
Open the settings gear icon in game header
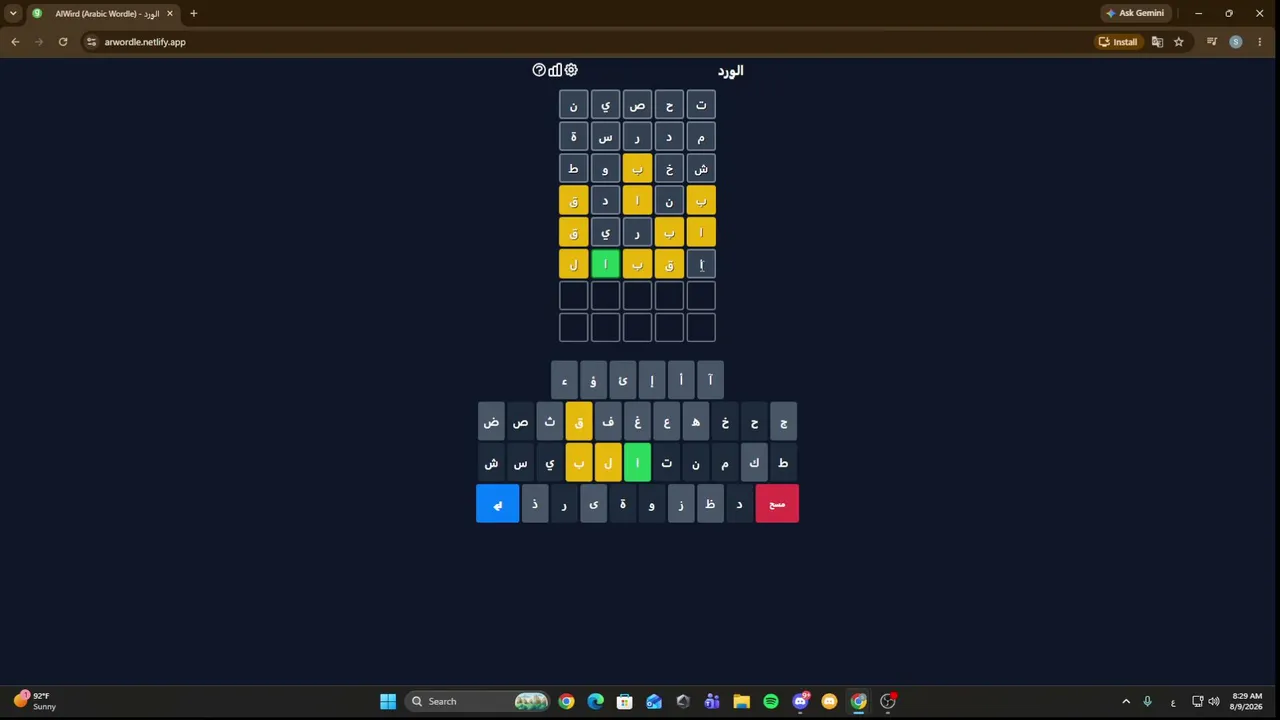click(571, 70)
